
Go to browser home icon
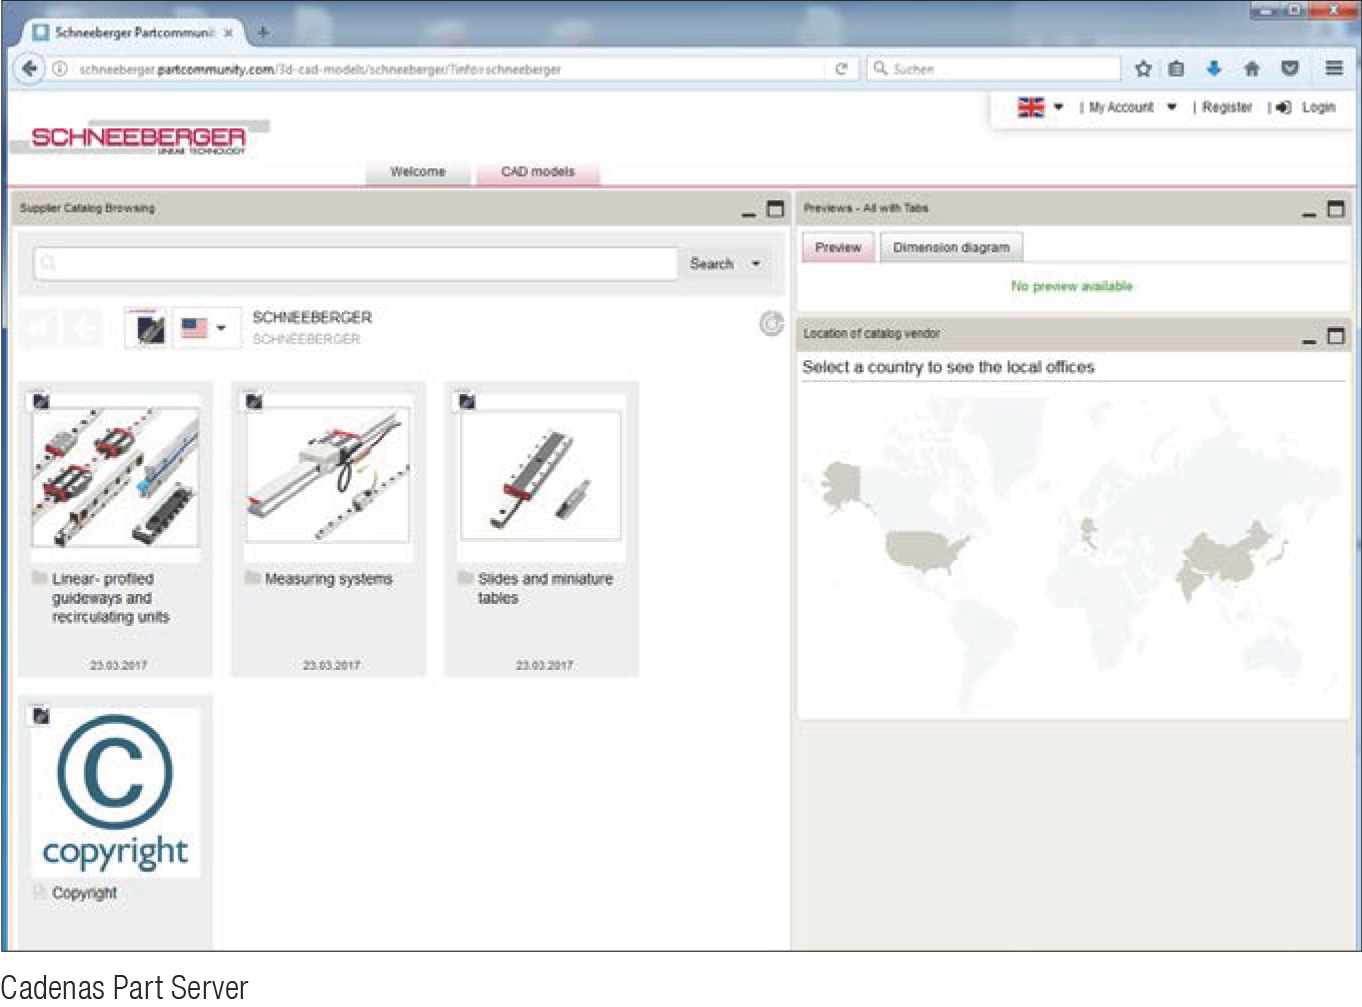coord(1251,68)
